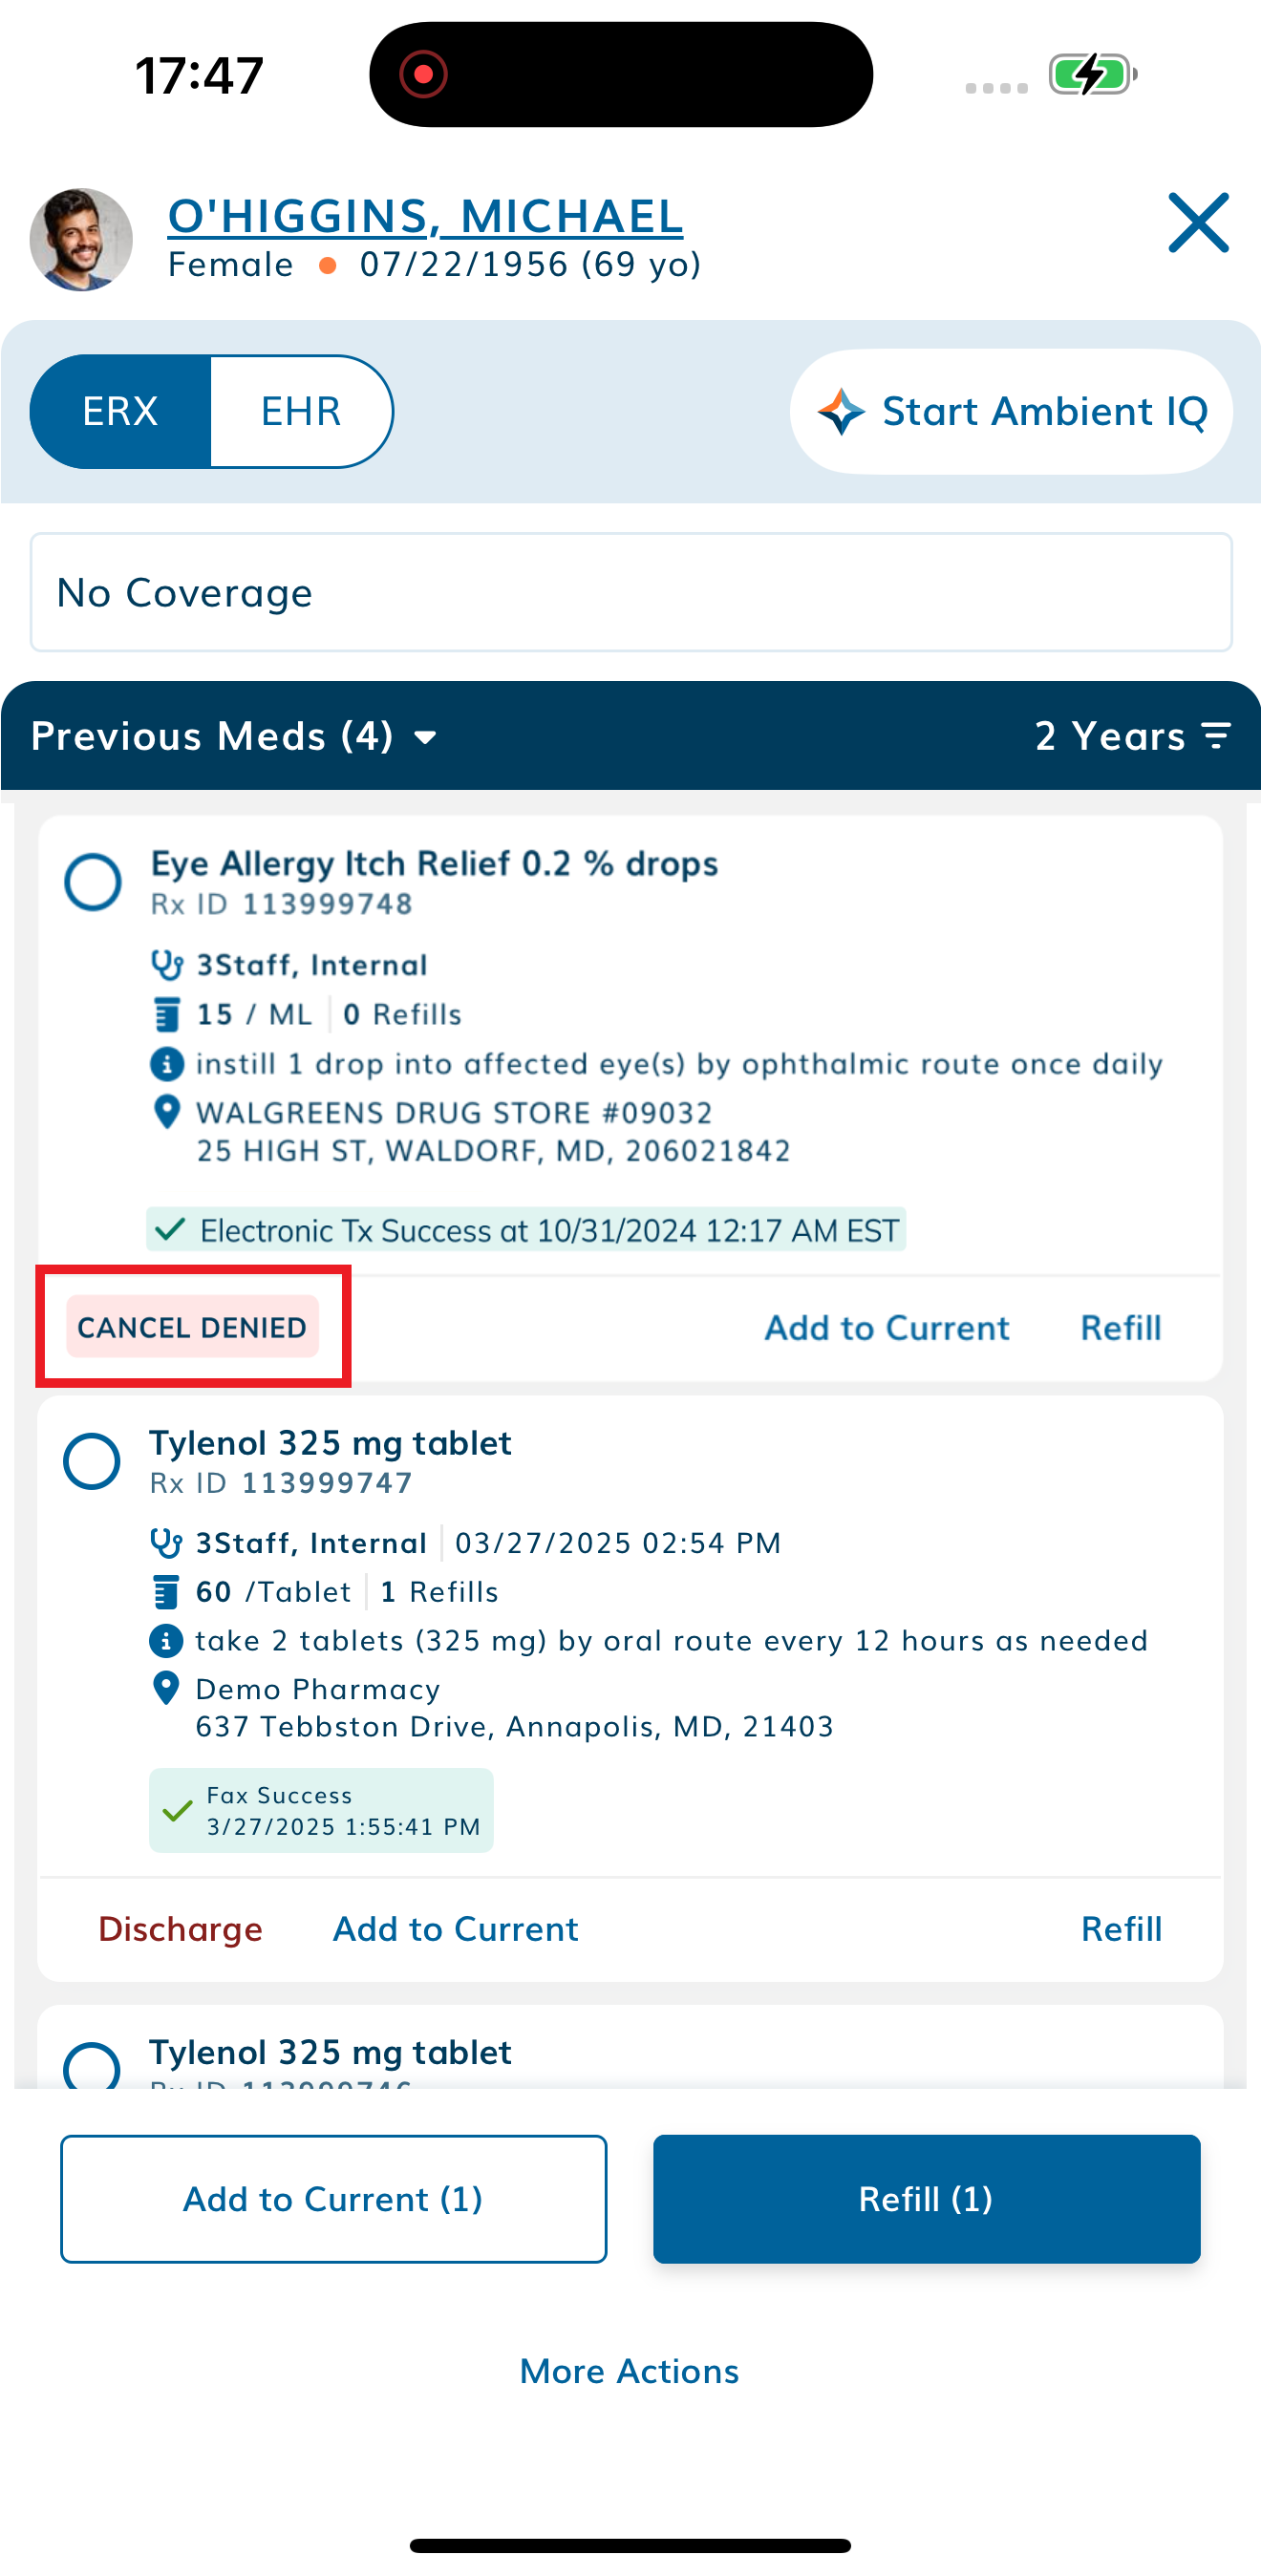
Task: Tap the Demo Pharmacy location pin icon
Action: pos(166,1688)
